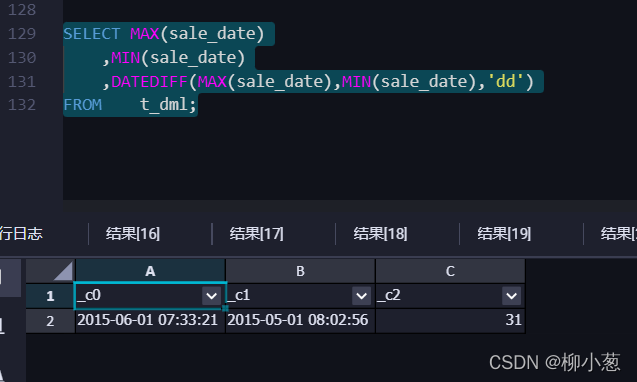Place the cursor on line 132 FROM clause
637x382 pixels.
tap(130, 105)
